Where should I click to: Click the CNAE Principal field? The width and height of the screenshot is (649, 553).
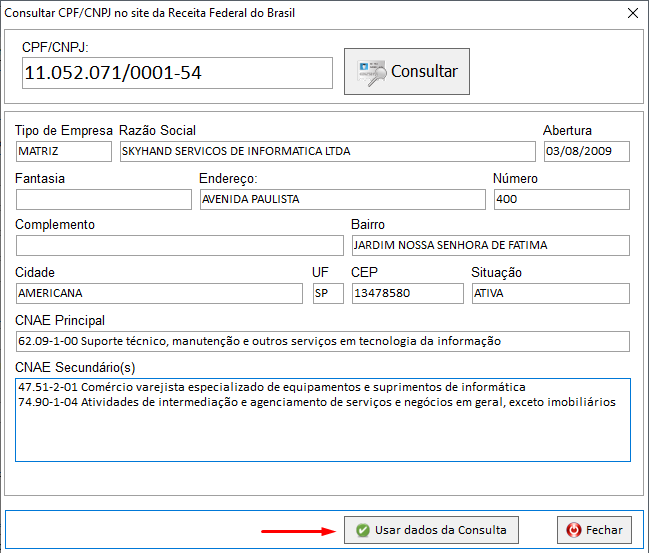pos(323,341)
